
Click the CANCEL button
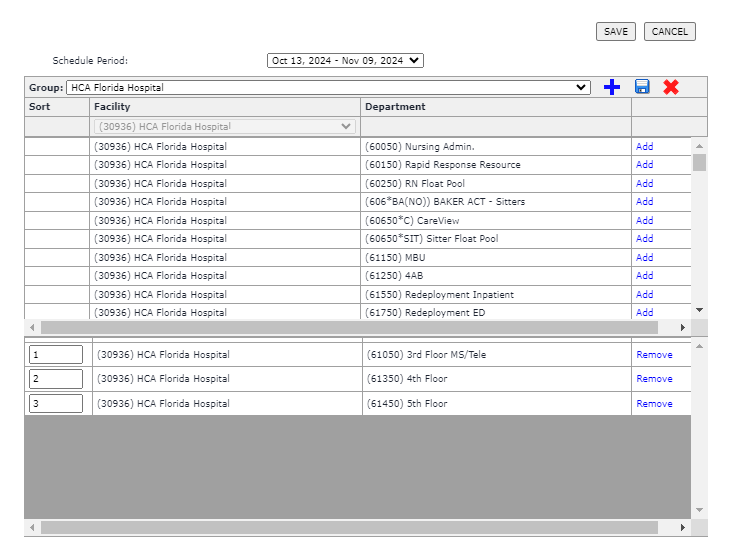669,31
